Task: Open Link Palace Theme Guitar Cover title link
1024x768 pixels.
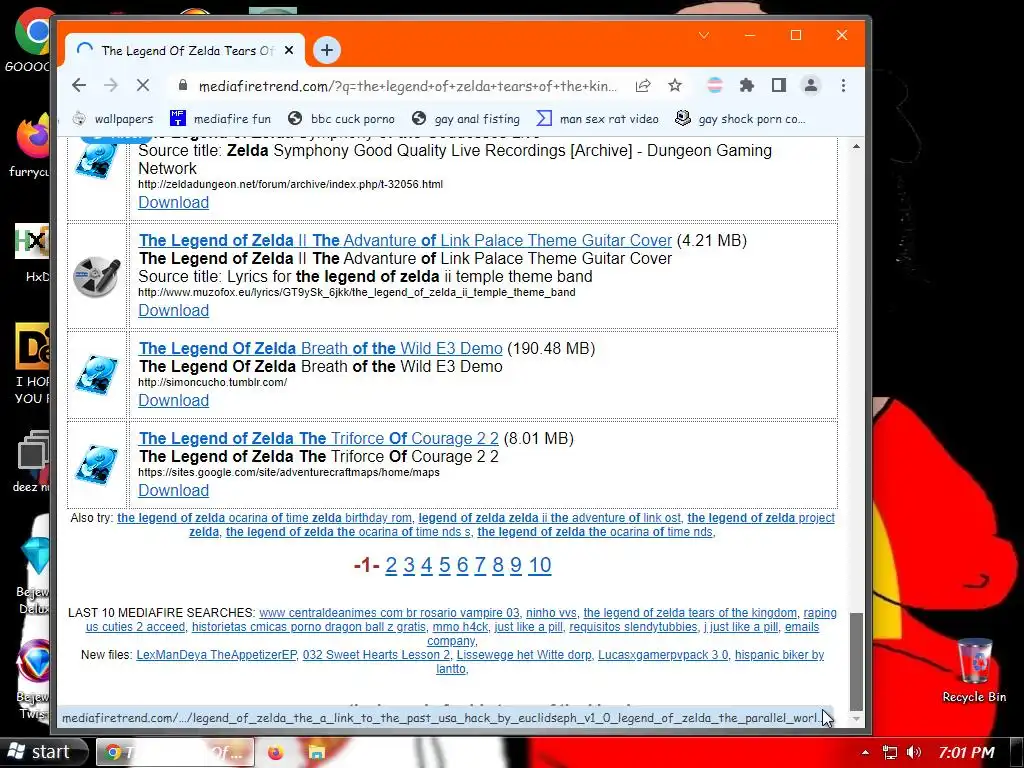Action: [x=405, y=240]
